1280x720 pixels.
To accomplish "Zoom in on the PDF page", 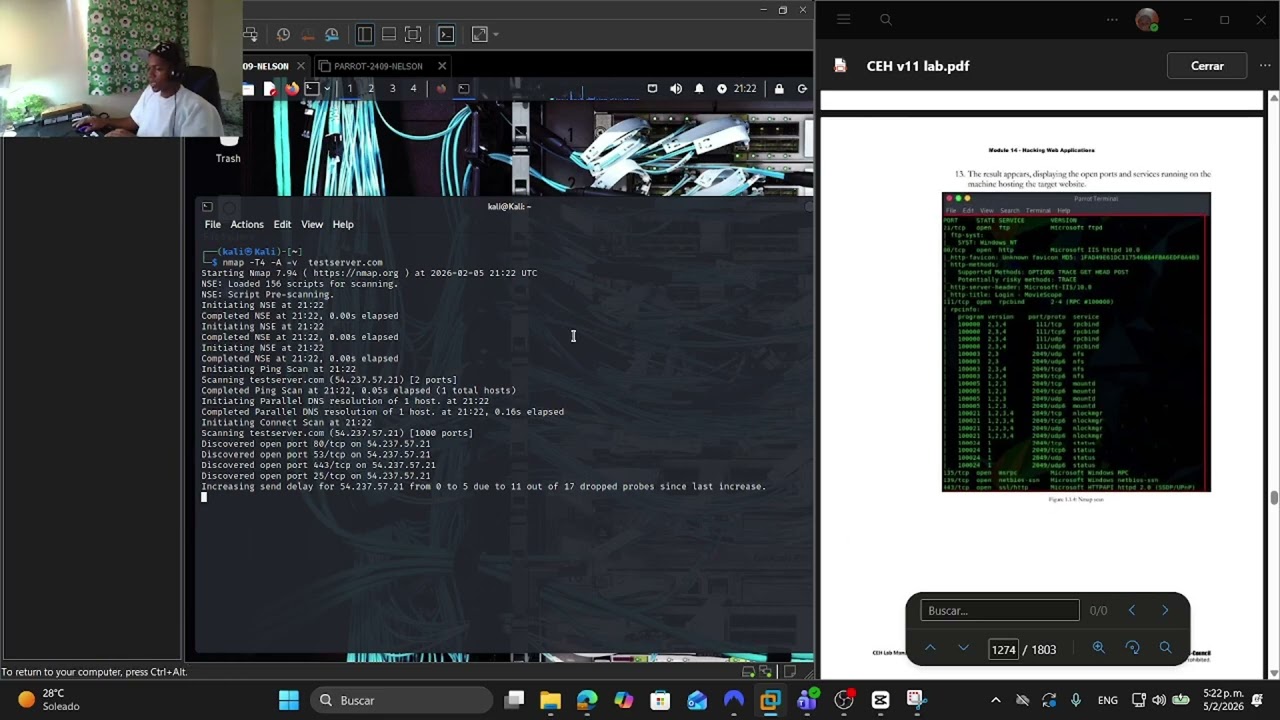I will tap(1099, 648).
